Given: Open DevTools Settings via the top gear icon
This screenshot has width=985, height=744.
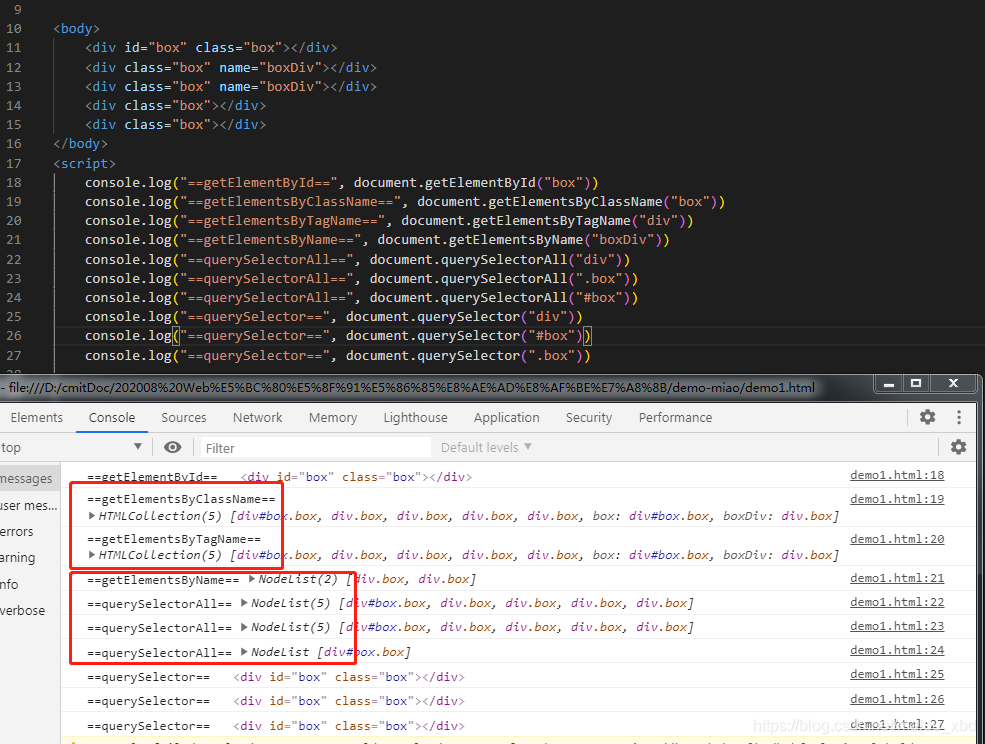Looking at the screenshot, I should point(927,417).
